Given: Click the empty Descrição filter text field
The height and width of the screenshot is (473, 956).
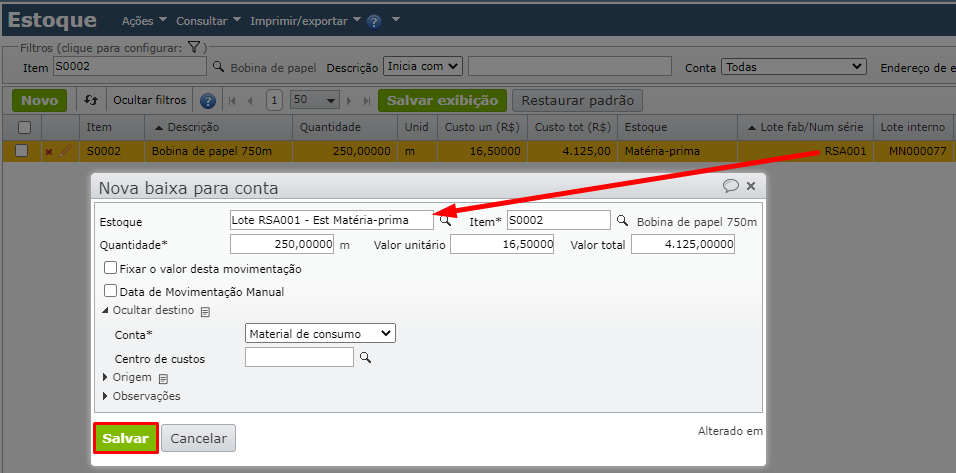Looking at the screenshot, I should point(569,66).
